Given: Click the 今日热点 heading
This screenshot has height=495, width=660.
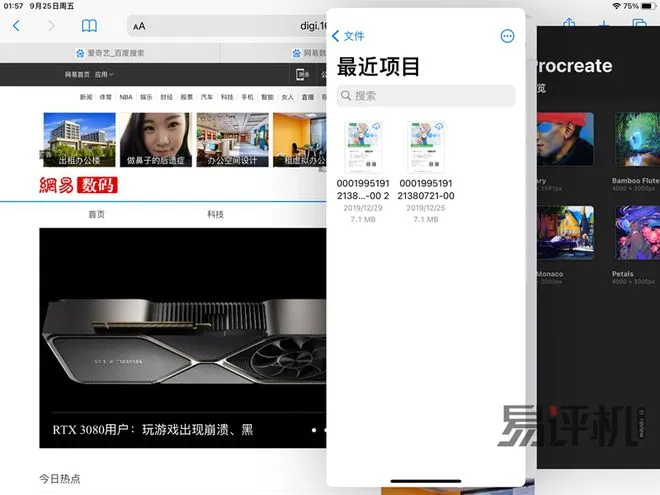Looking at the screenshot, I should (60, 479).
